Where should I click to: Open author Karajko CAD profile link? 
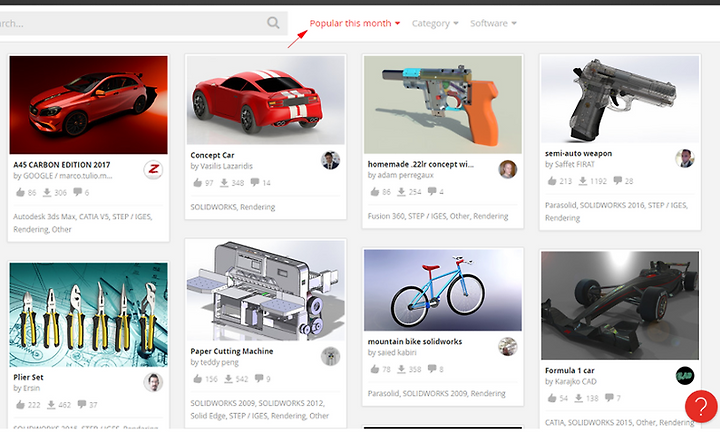tap(575, 382)
